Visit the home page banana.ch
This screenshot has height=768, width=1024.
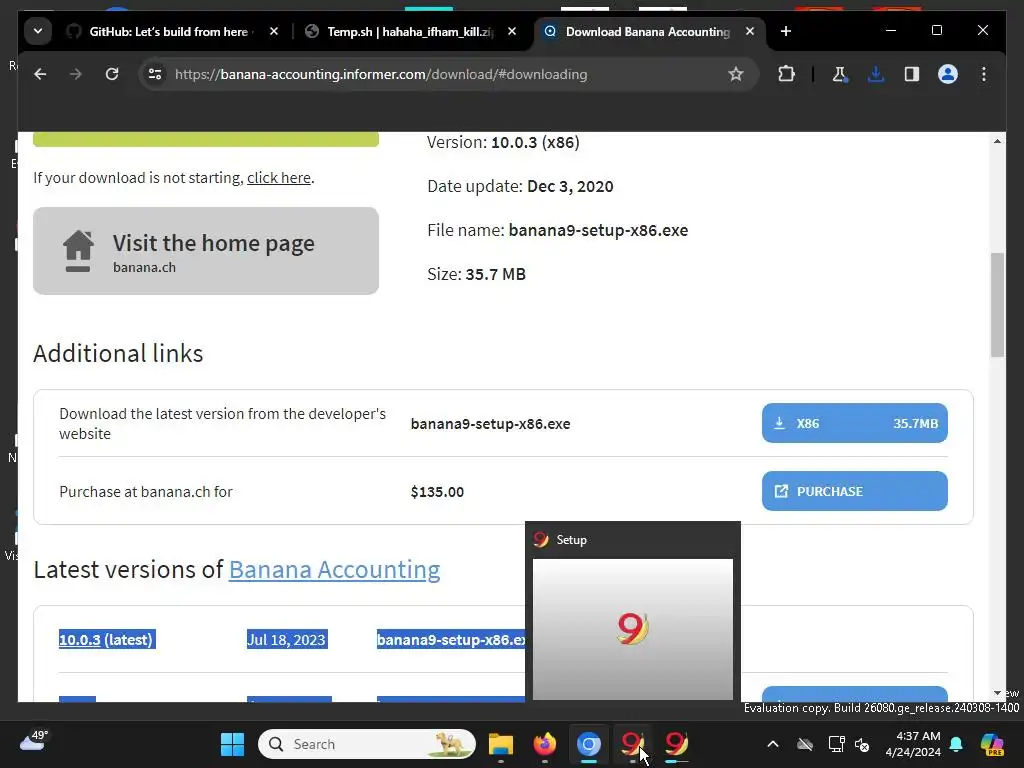(206, 251)
